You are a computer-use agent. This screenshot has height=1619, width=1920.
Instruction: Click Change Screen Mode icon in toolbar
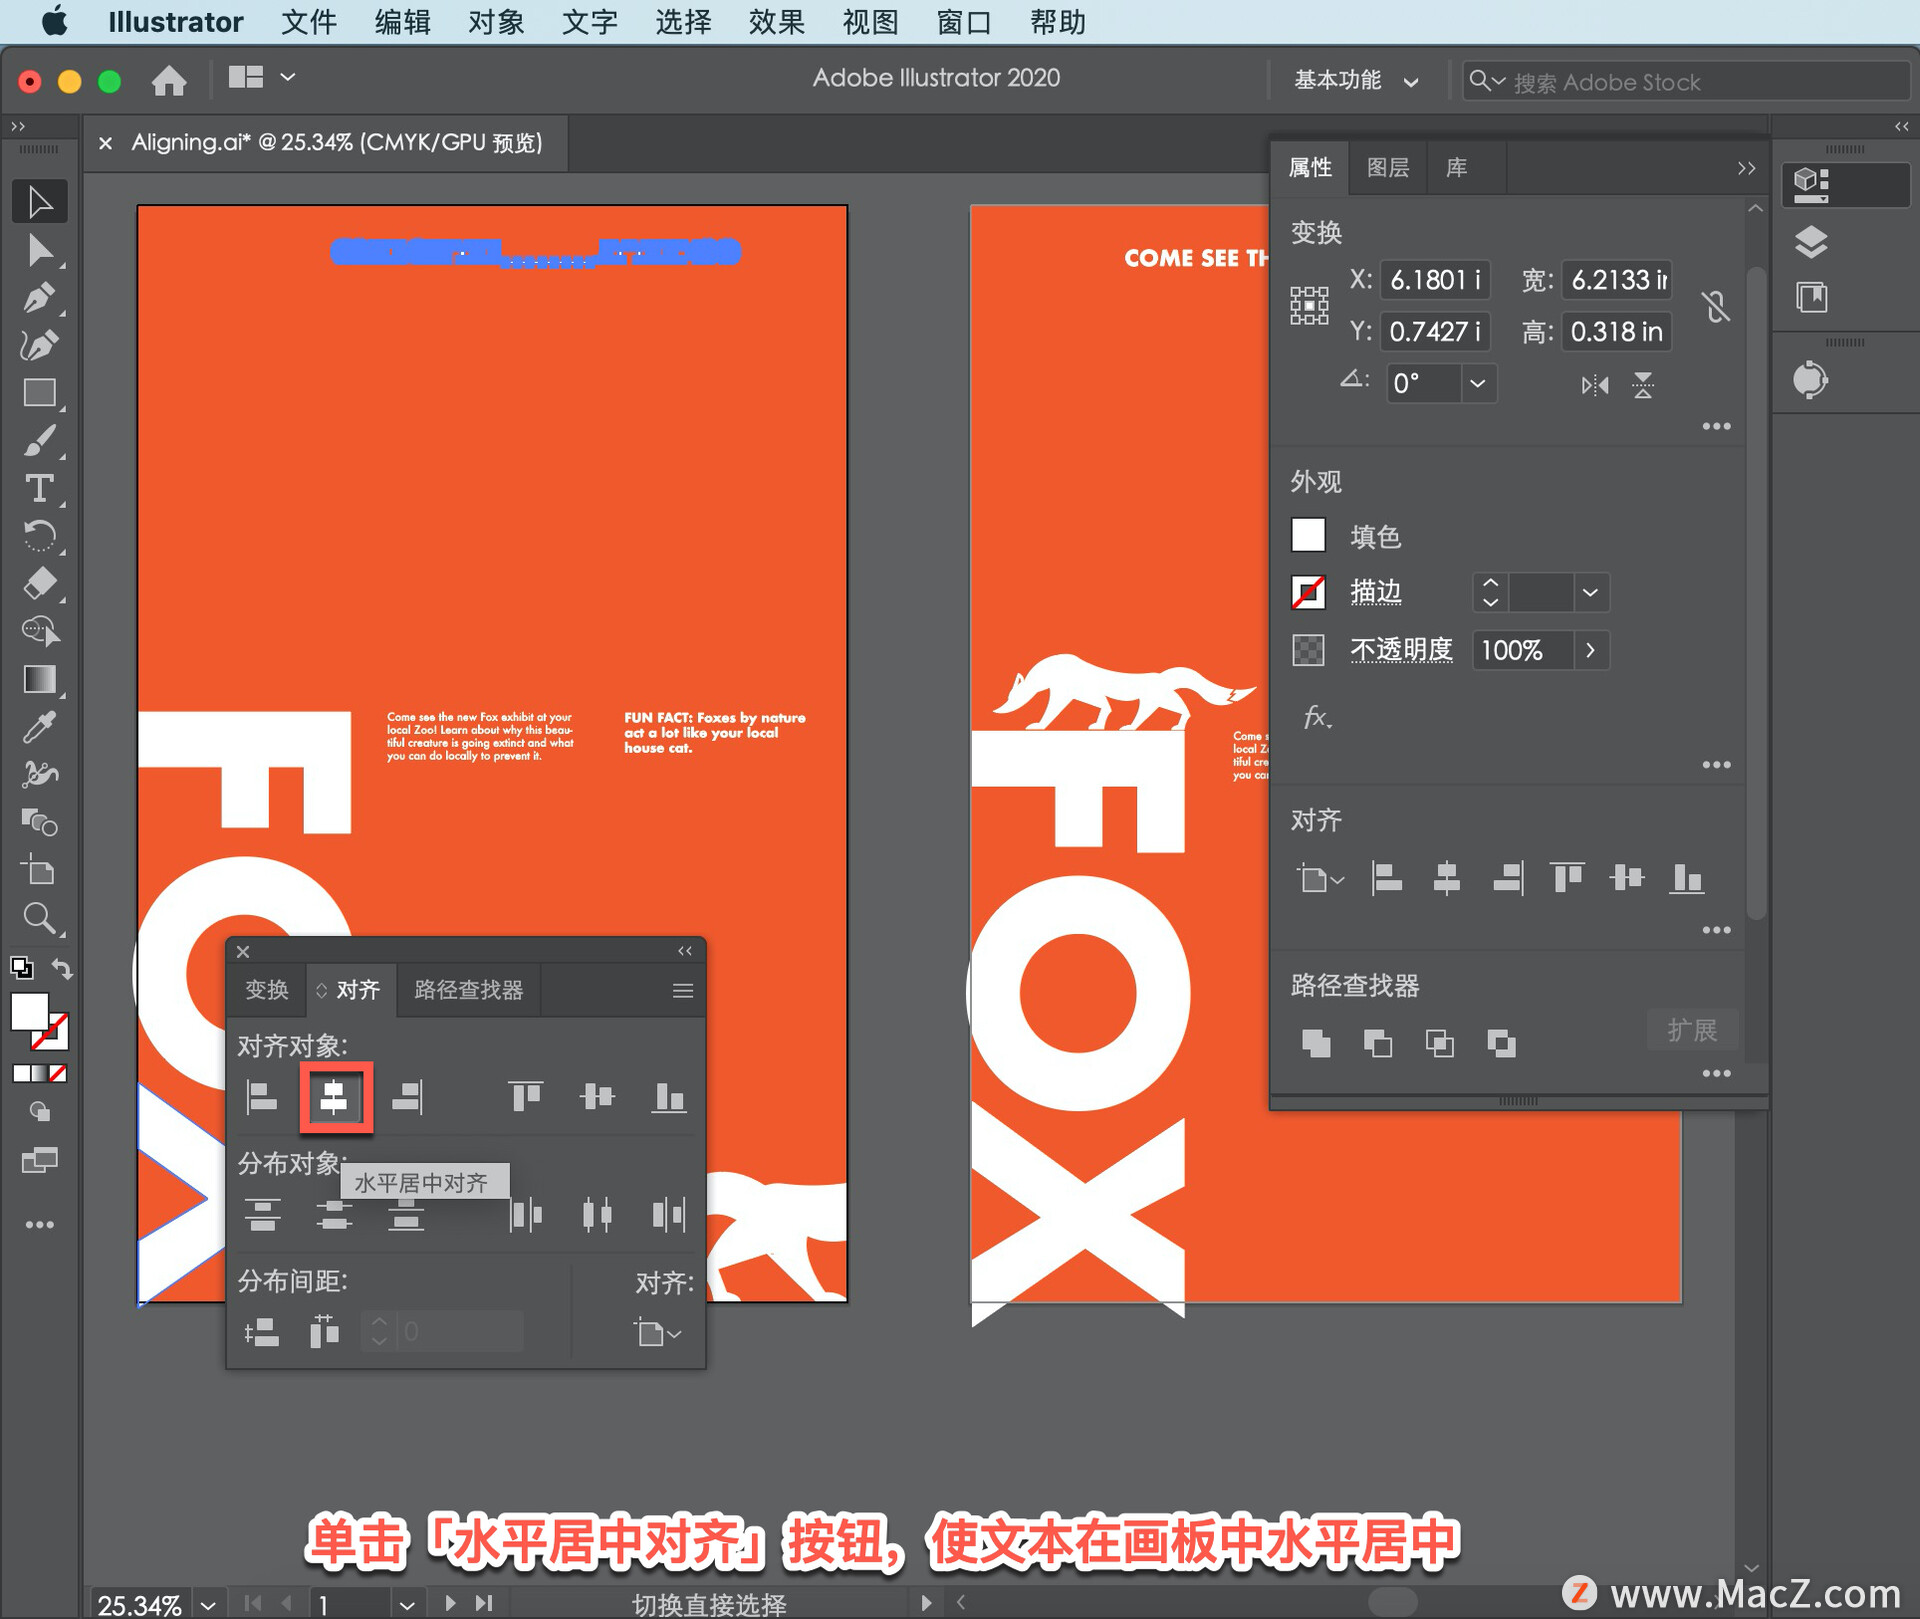tap(39, 1160)
